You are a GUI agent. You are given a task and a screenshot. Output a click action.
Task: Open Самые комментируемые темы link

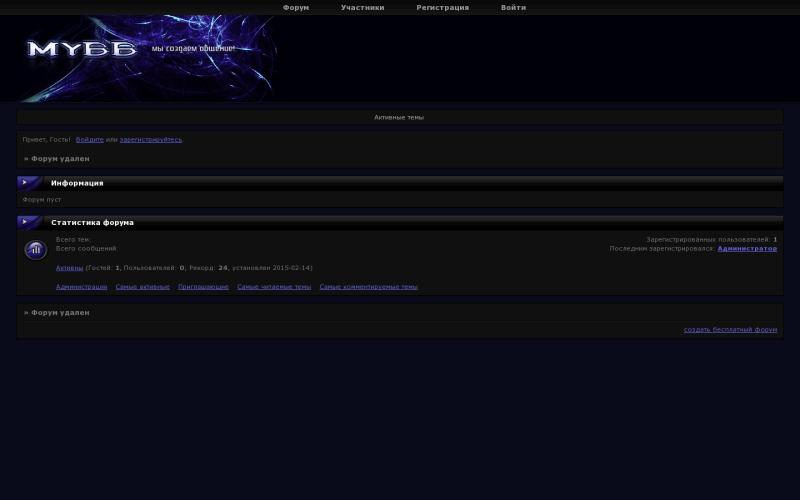click(x=368, y=287)
